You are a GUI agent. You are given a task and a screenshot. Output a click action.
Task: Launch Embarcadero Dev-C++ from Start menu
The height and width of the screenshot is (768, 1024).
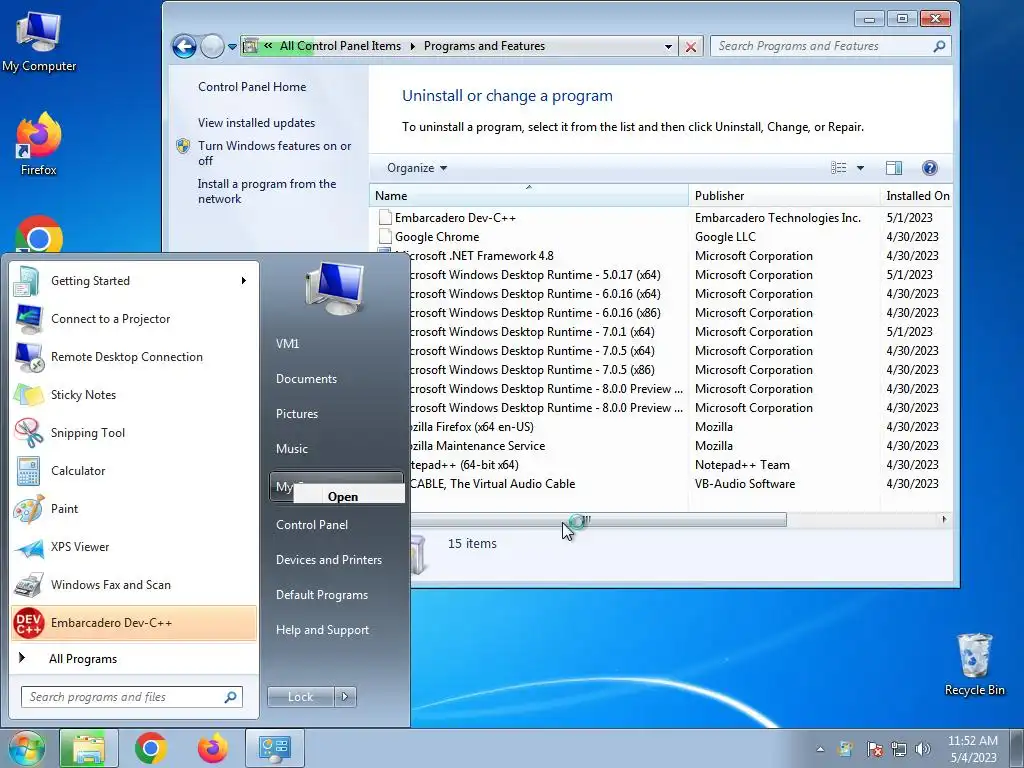134,623
